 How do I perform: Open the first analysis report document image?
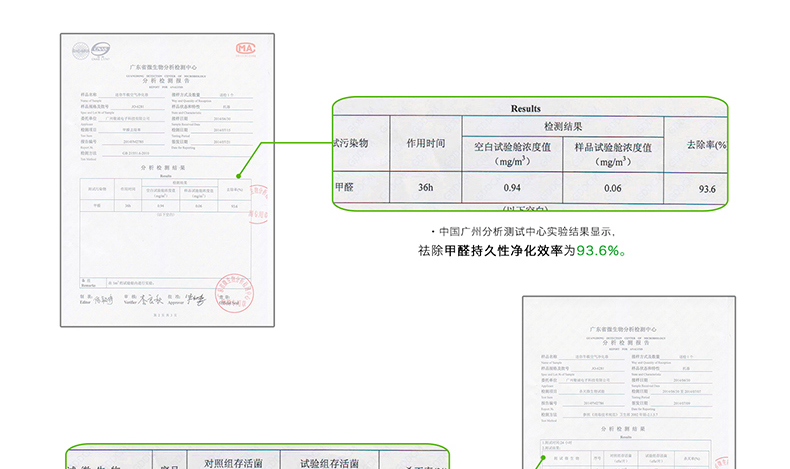[x=167, y=180]
